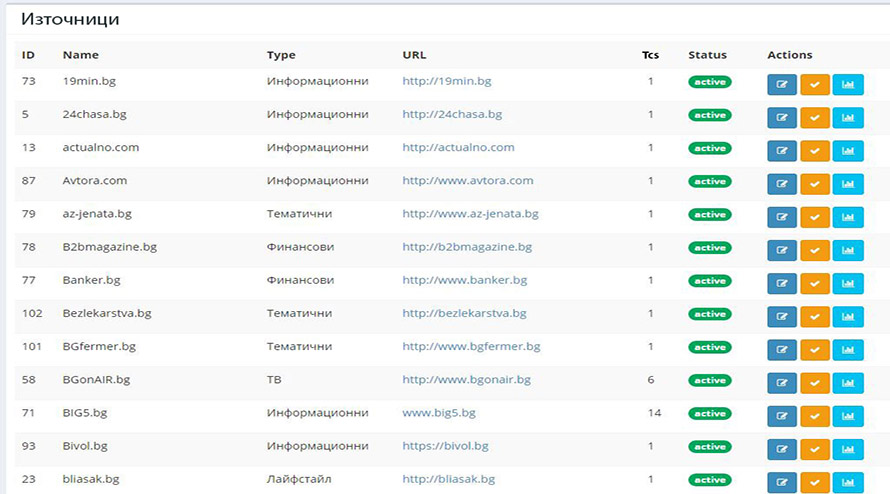Viewport: 890px width, 494px height.
Task: Follow the http://24chasa.bg link
Action: point(452,114)
